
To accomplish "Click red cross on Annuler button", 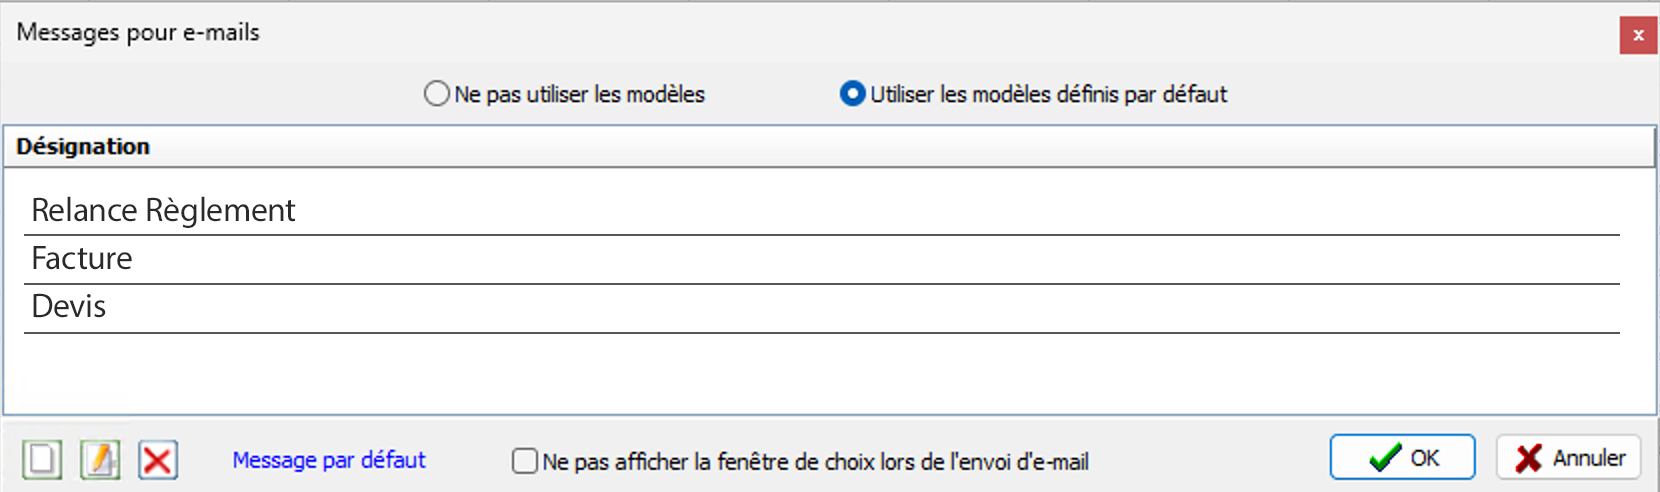I will pos(1528,458).
